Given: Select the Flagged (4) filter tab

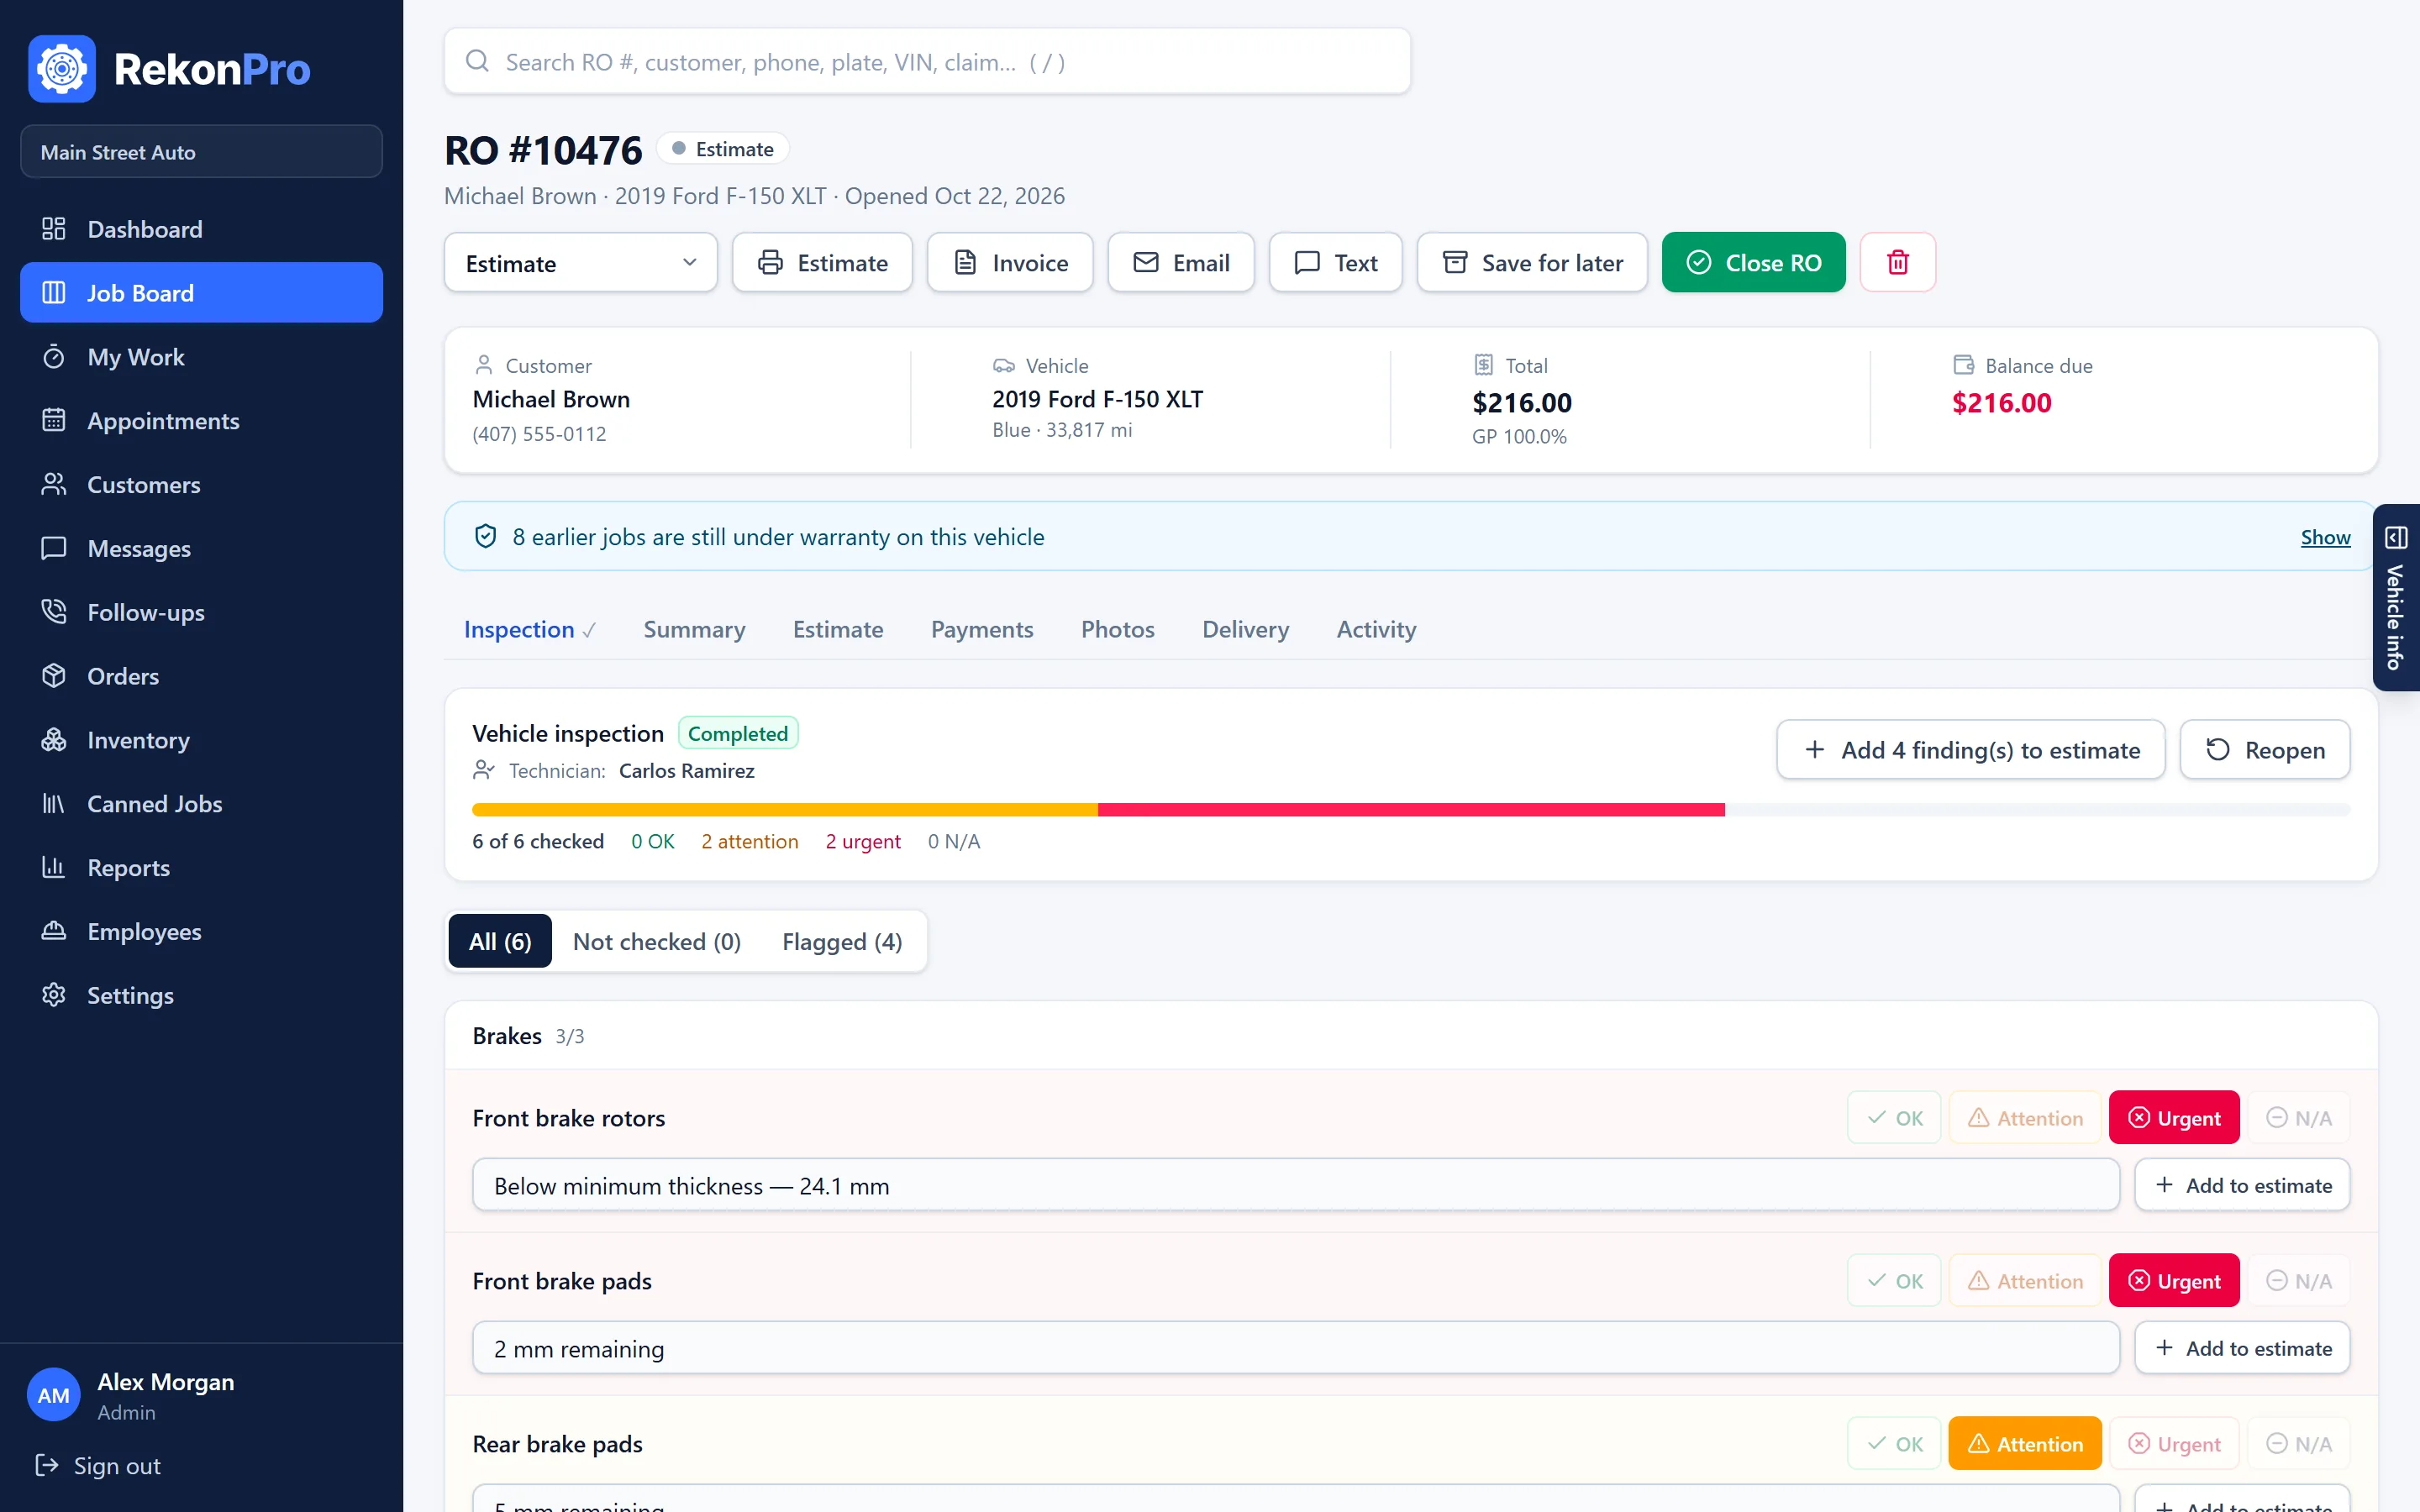Looking at the screenshot, I should pyautogui.click(x=842, y=942).
